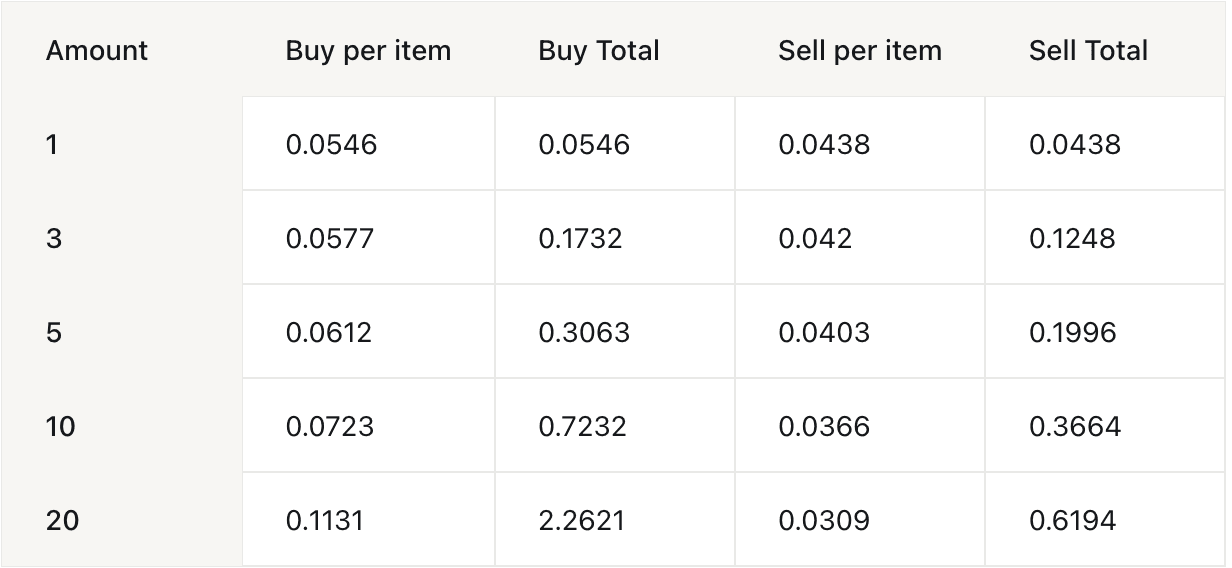Image resolution: width=1232 pixels, height=568 pixels.
Task: Click Buy Total cell showing 0.1732
Action: (x=580, y=239)
